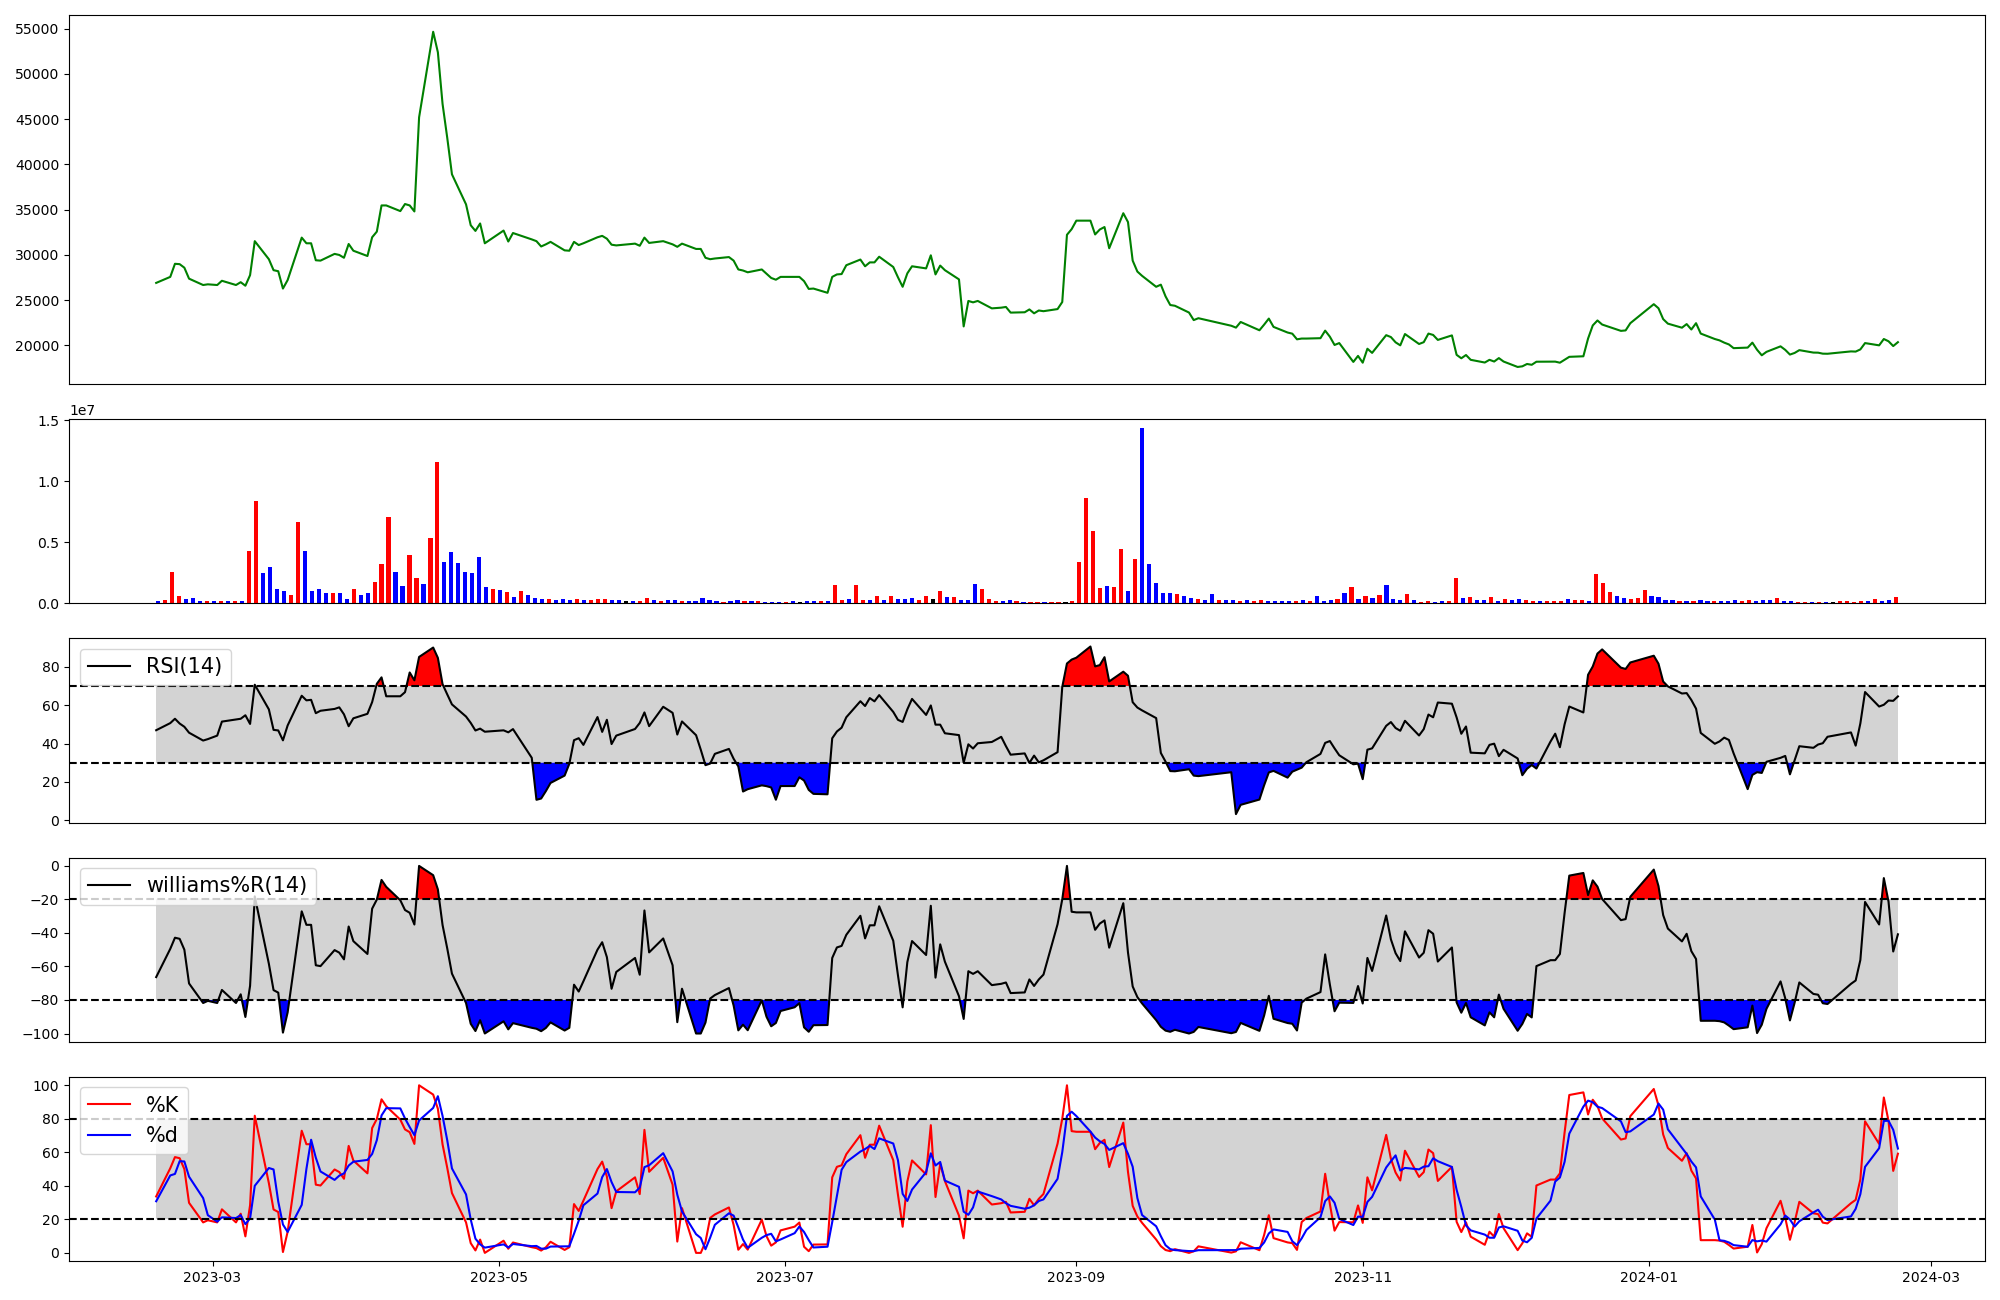Click the 2024-03 x-axis date label
The image size is (2000, 1300).
click(1930, 1277)
